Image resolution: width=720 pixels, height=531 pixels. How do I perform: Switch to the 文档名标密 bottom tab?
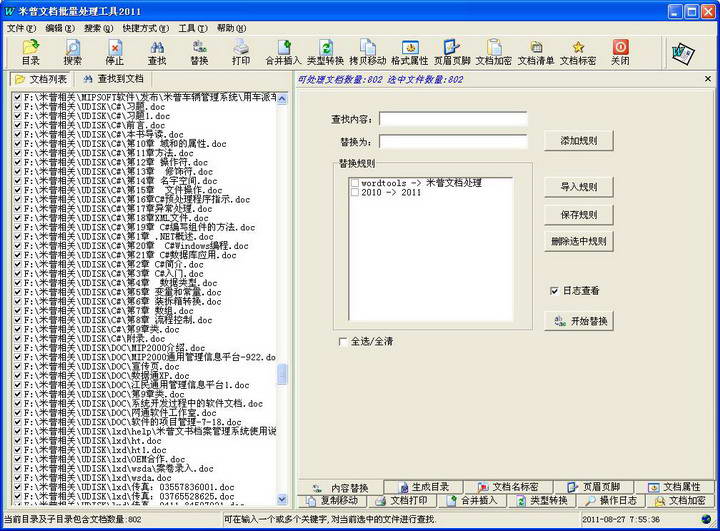click(x=508, y=487)
